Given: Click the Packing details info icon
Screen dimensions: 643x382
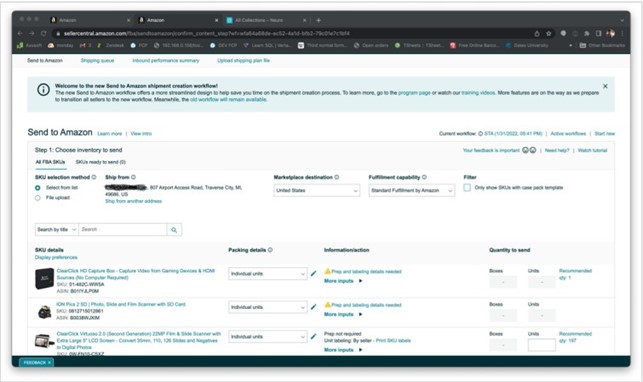Looking at the screenshot, I should point(270,250).
